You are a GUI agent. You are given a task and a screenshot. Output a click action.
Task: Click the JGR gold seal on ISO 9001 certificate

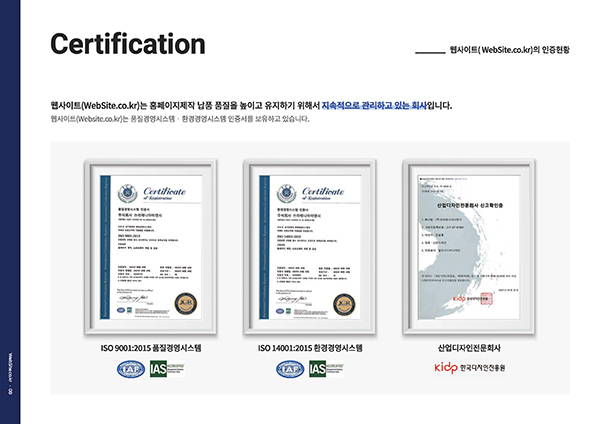[186, 304]
